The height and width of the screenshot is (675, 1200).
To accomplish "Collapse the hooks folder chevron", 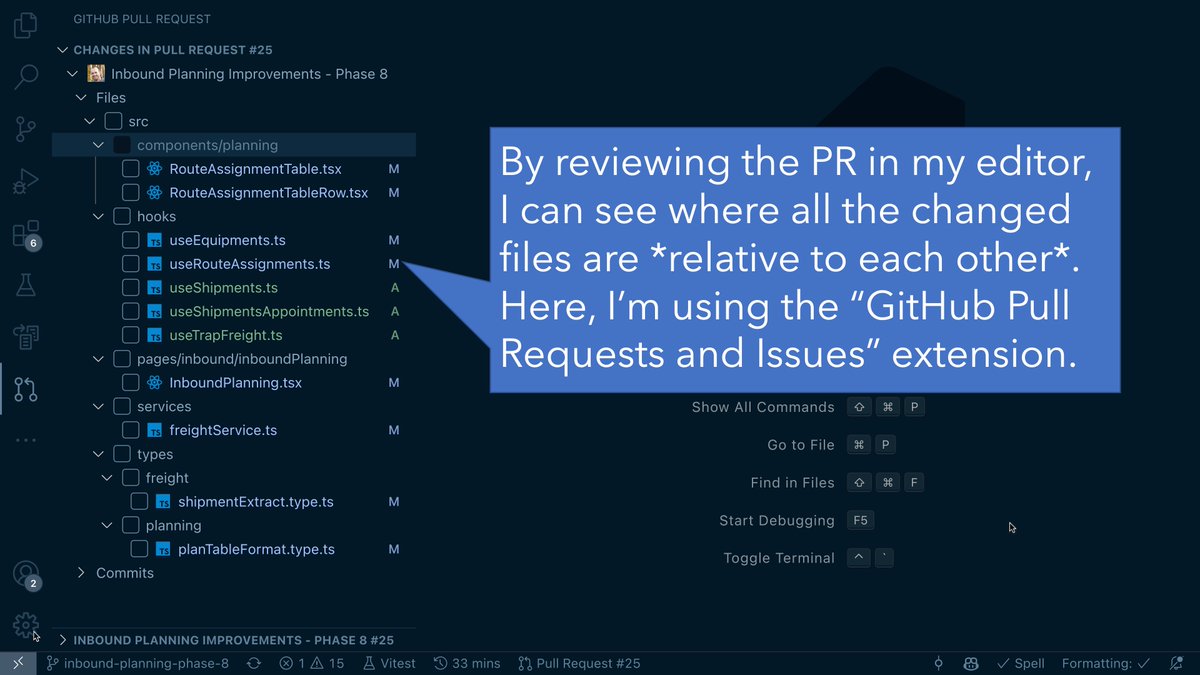I will coord(98,216).
